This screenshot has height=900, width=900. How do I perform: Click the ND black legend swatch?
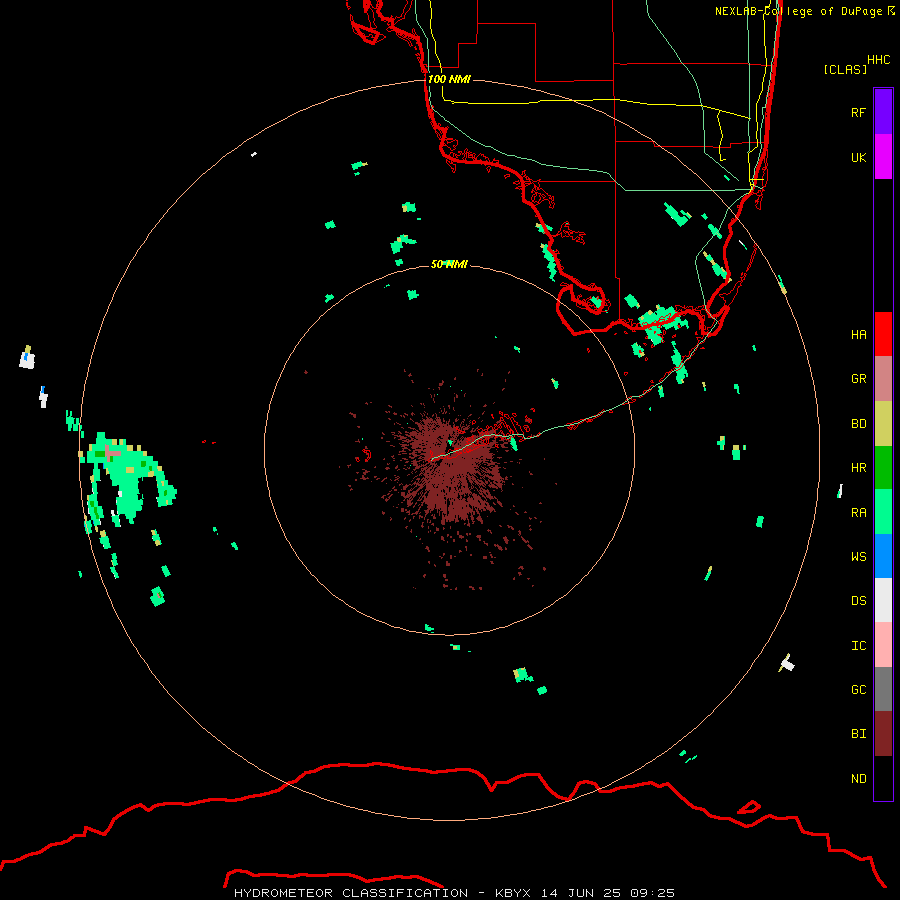click(x=883, y=778)
